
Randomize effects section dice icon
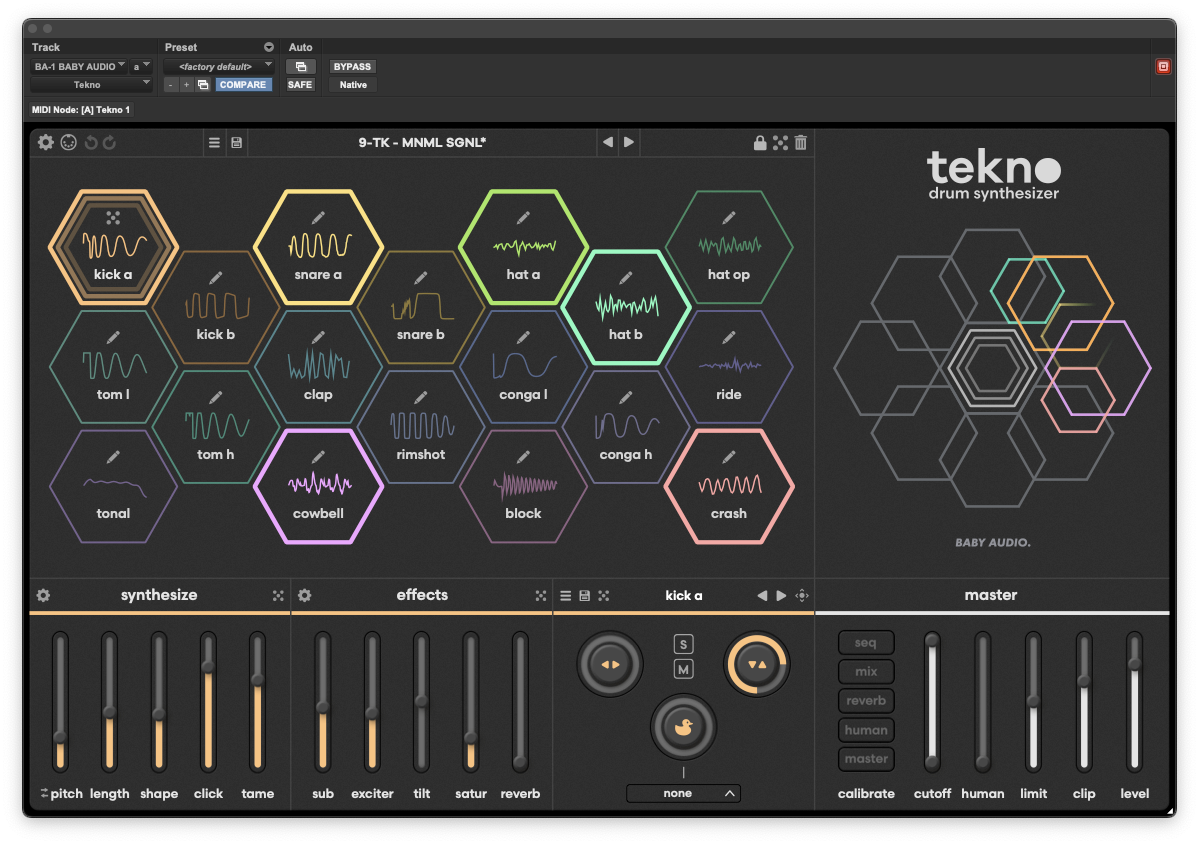click(x=541, y=596)
